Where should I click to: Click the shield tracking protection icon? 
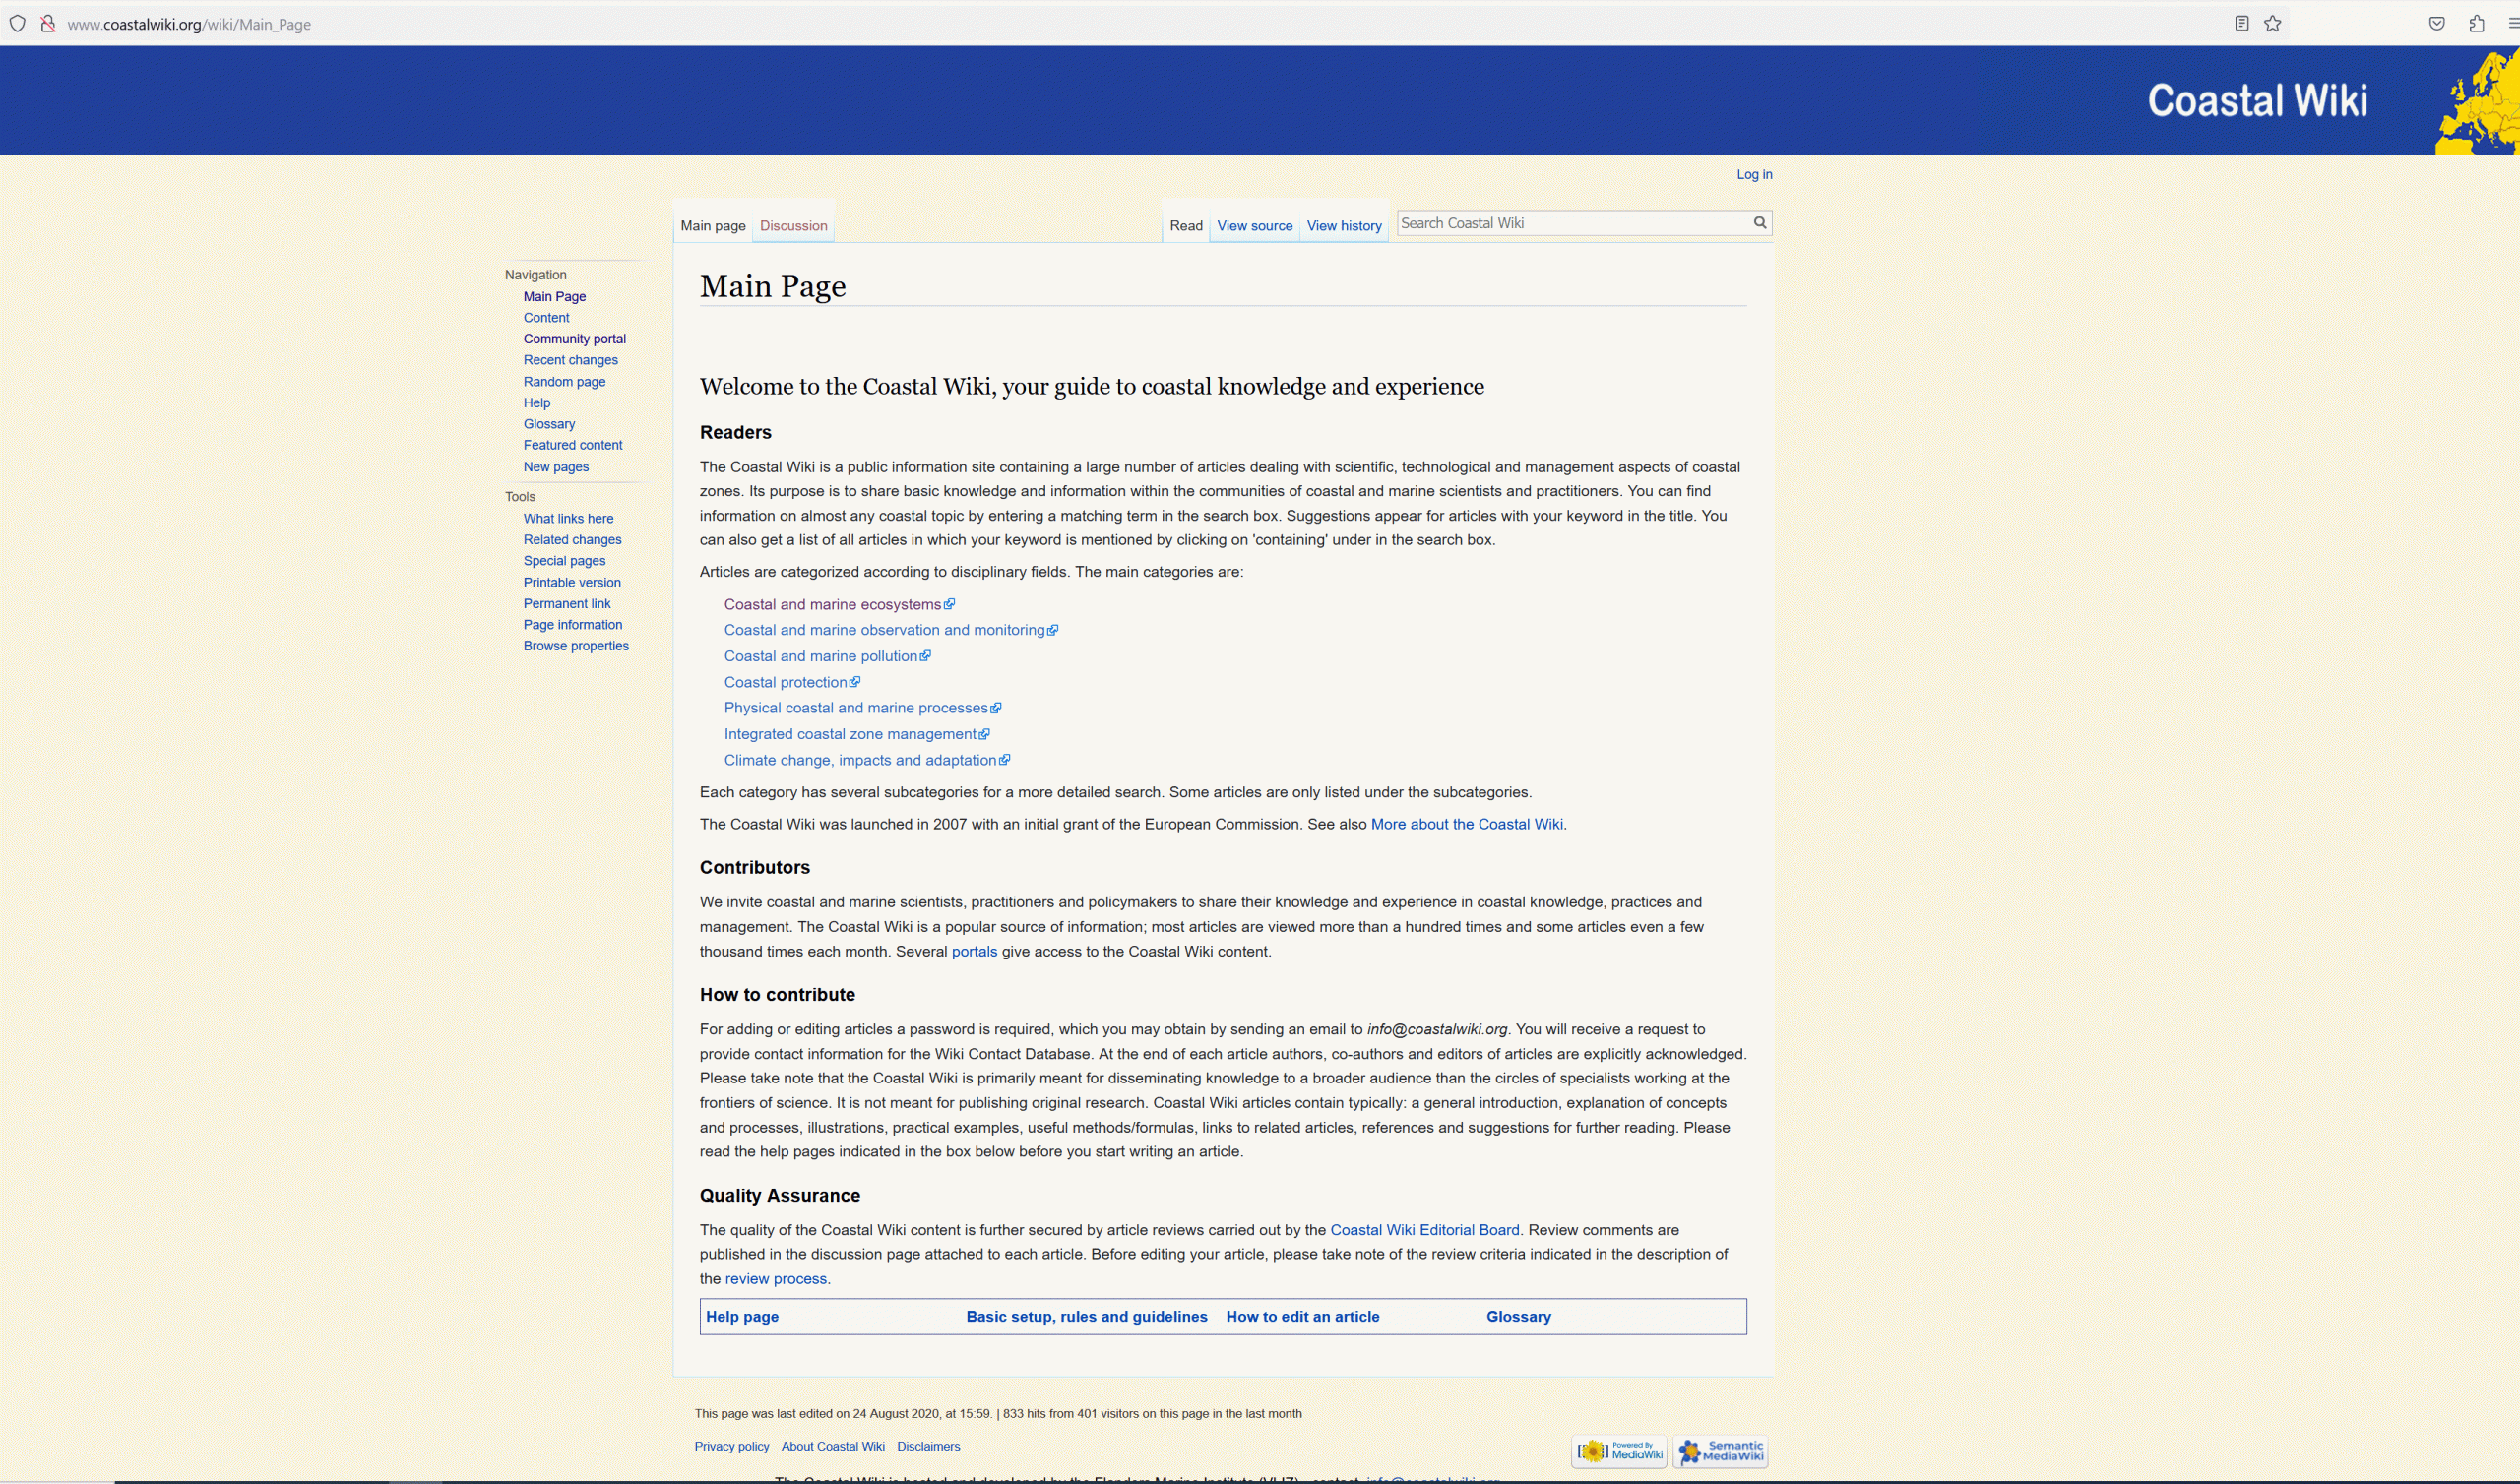coord(17,23)
